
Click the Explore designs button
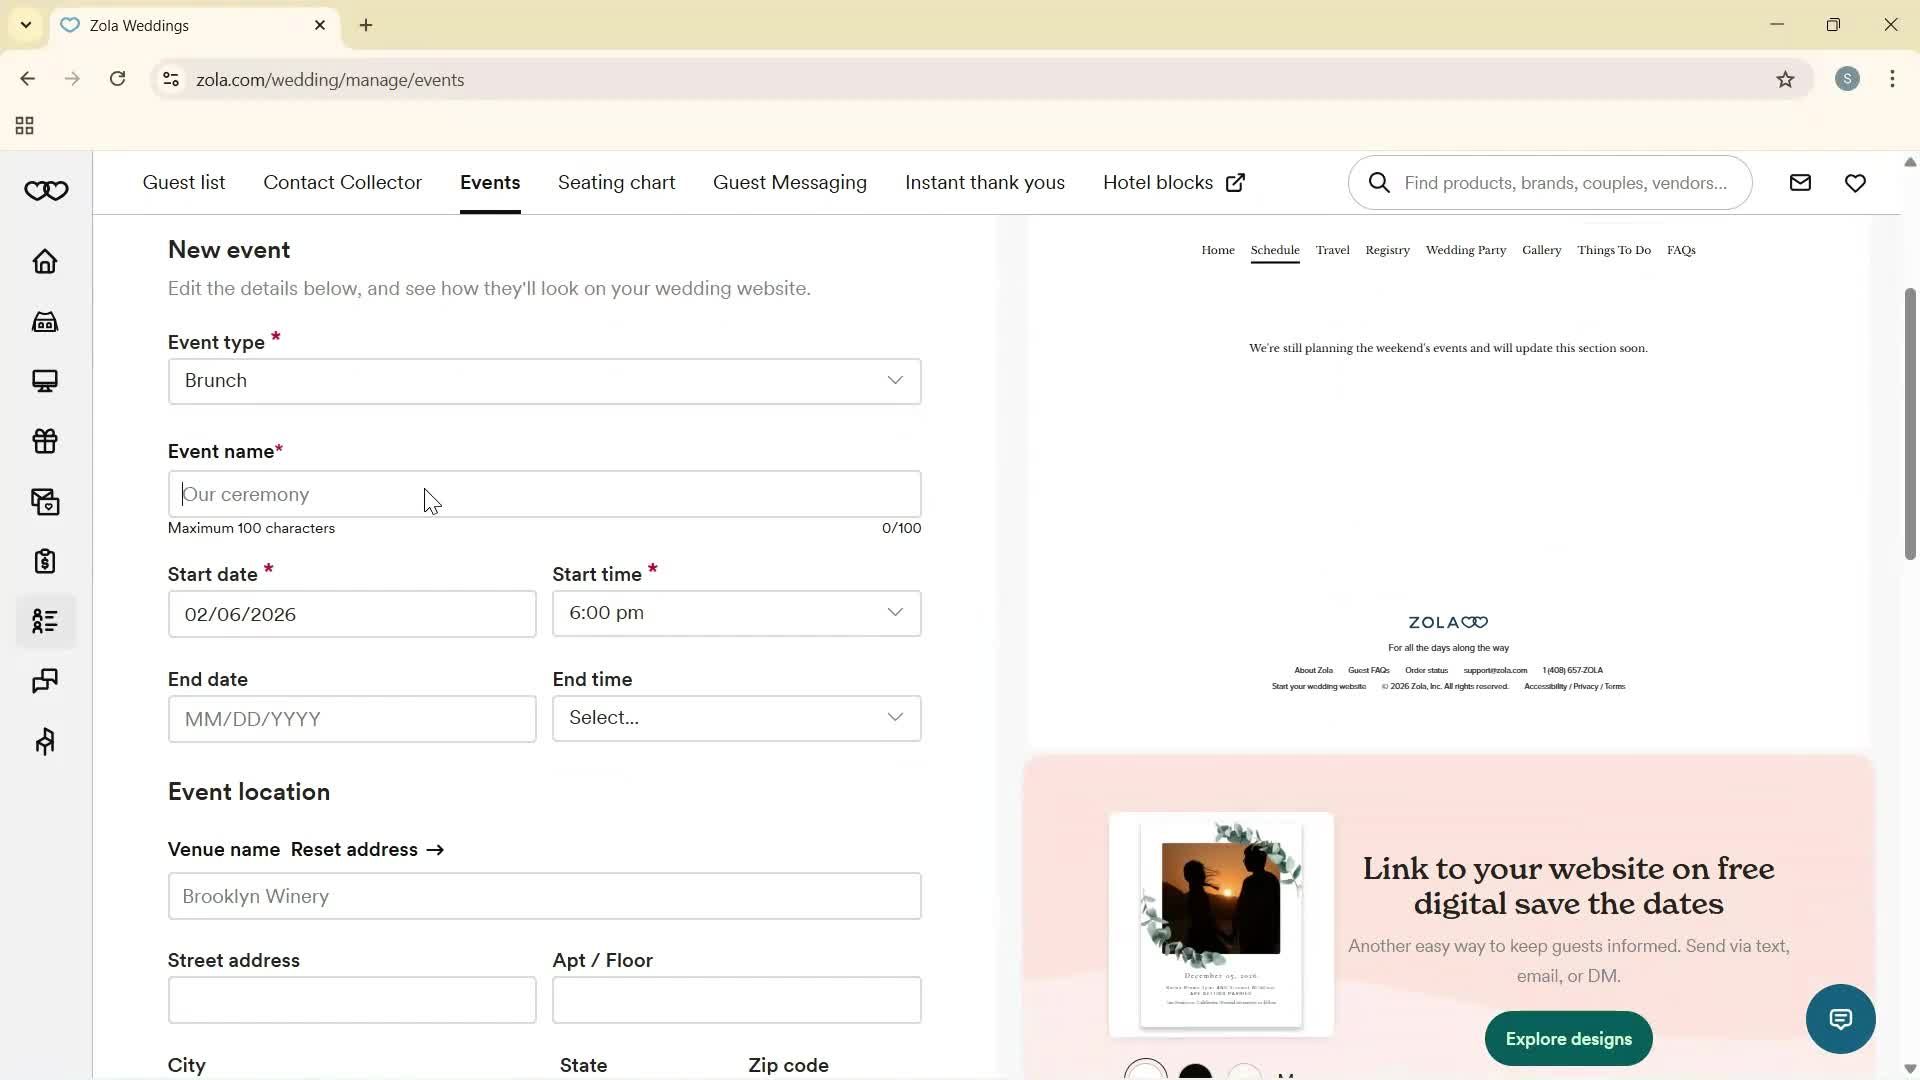coord(1568,1038)
